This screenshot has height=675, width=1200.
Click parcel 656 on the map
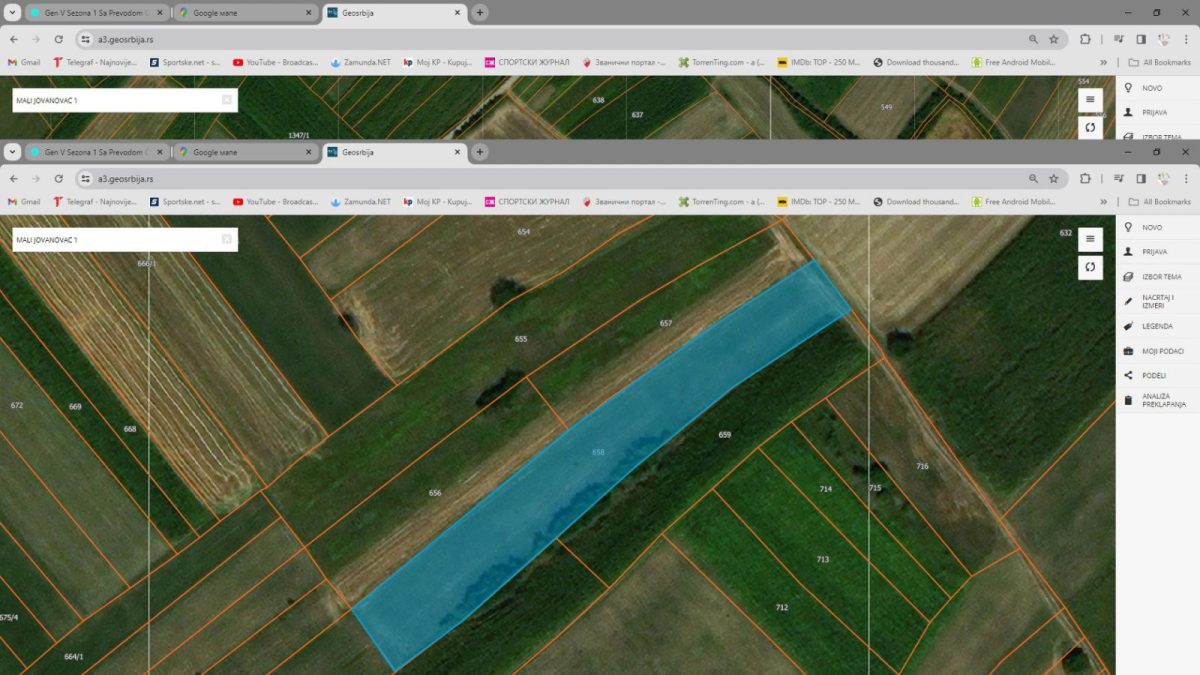pos(435,493)
